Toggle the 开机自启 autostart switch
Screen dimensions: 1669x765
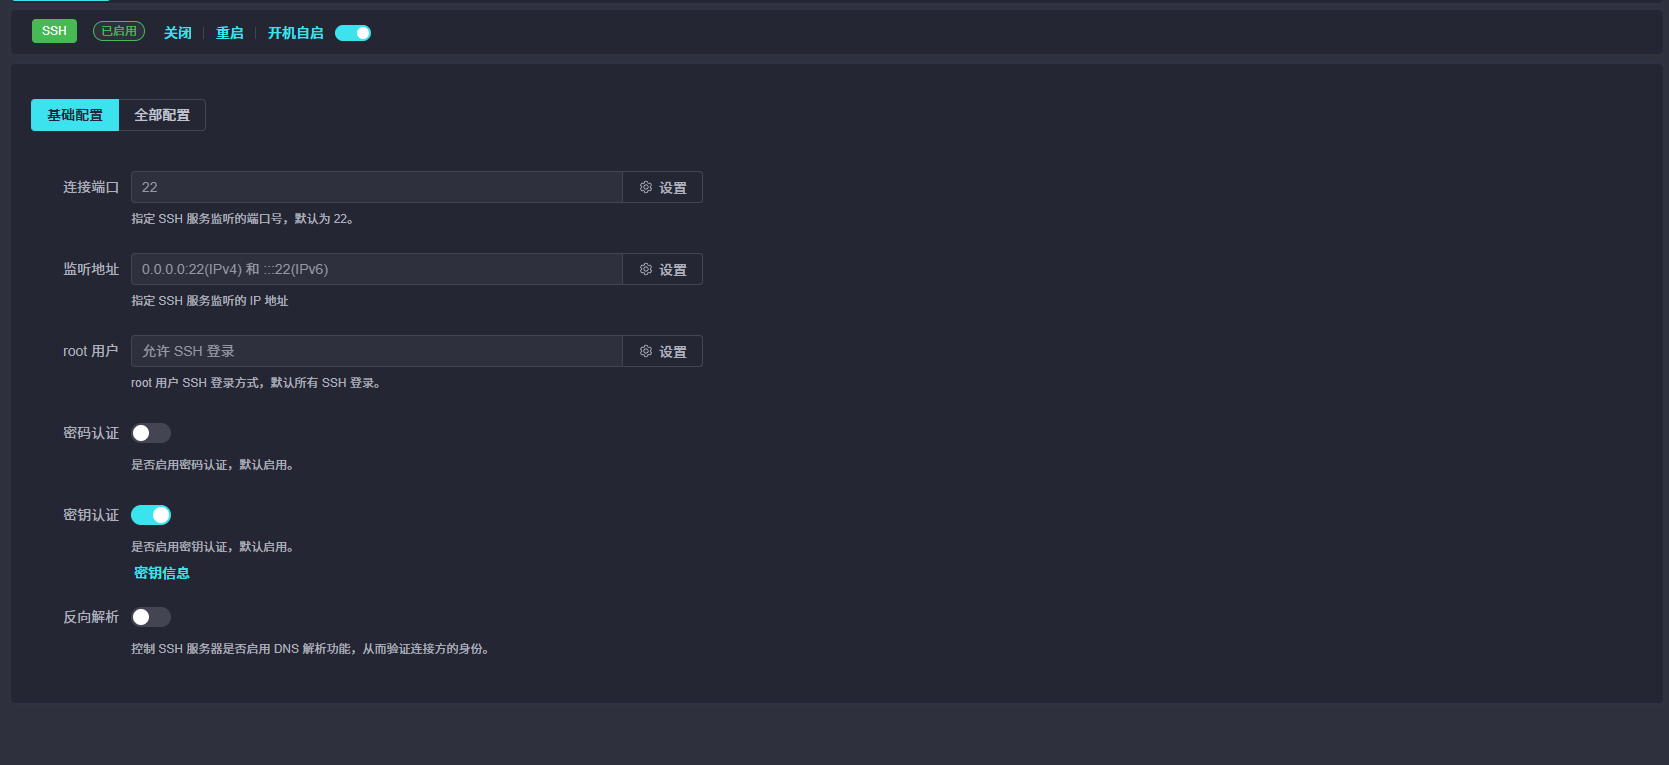(x=353, y=33)
